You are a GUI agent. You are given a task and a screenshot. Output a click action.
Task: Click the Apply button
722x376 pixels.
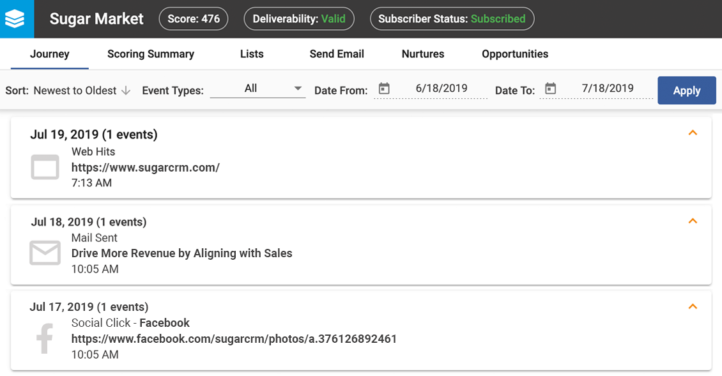(687, 90)
